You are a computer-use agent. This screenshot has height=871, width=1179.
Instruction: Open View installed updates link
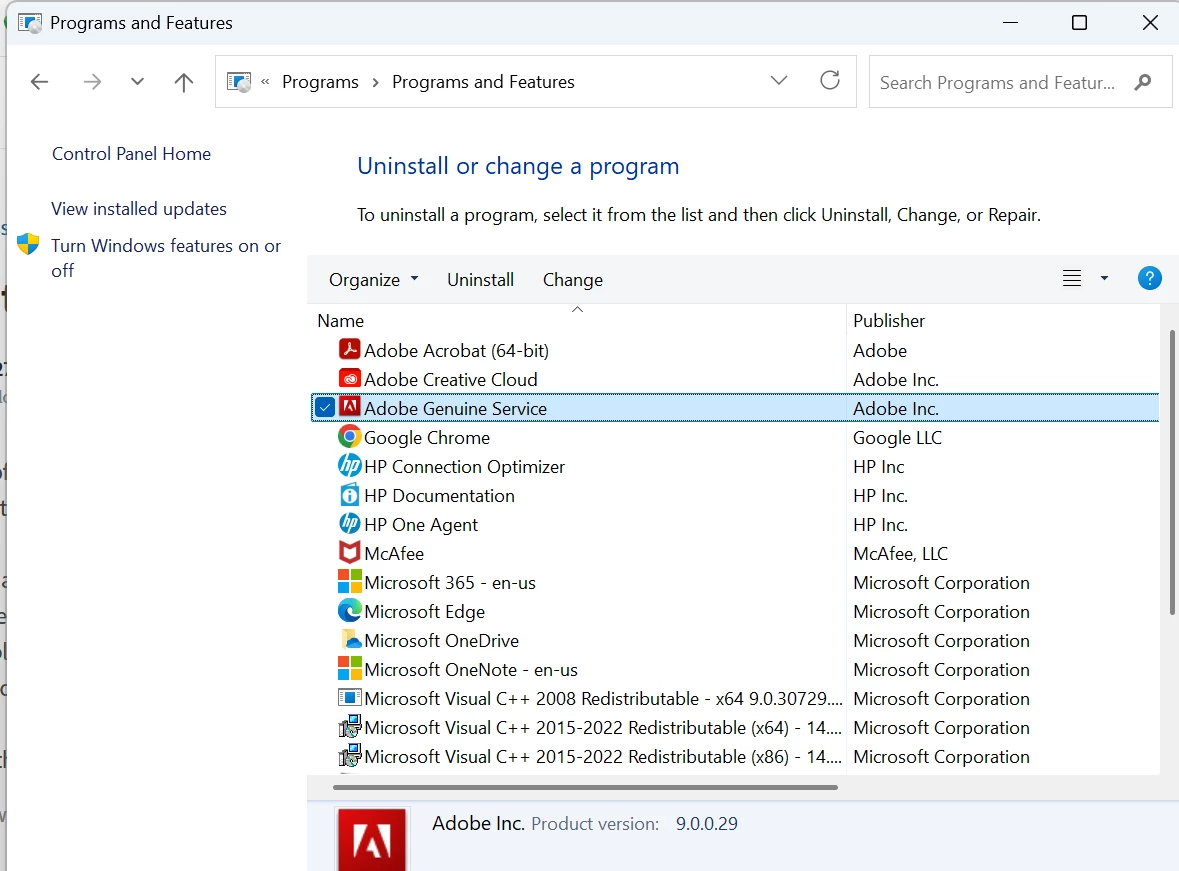(x=139, y=208)
